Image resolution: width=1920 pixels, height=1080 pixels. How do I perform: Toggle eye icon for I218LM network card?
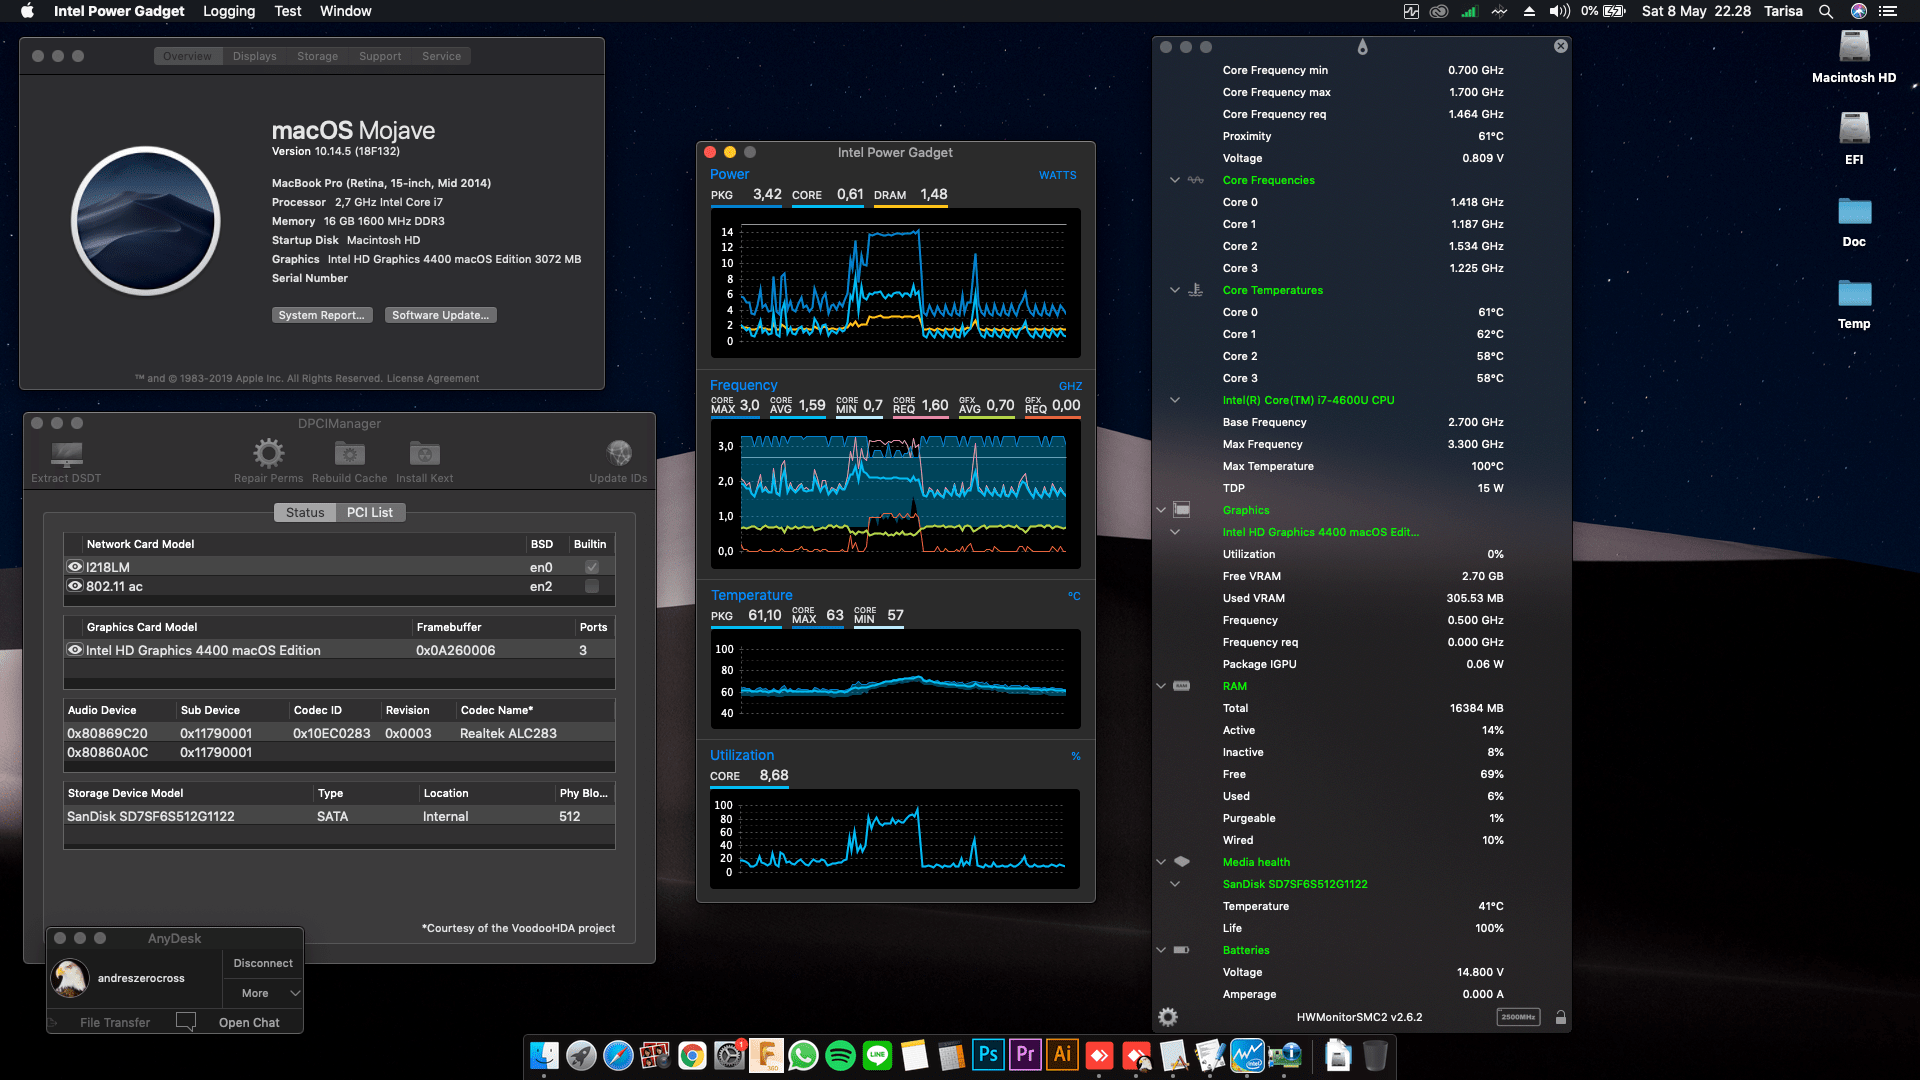75,567
